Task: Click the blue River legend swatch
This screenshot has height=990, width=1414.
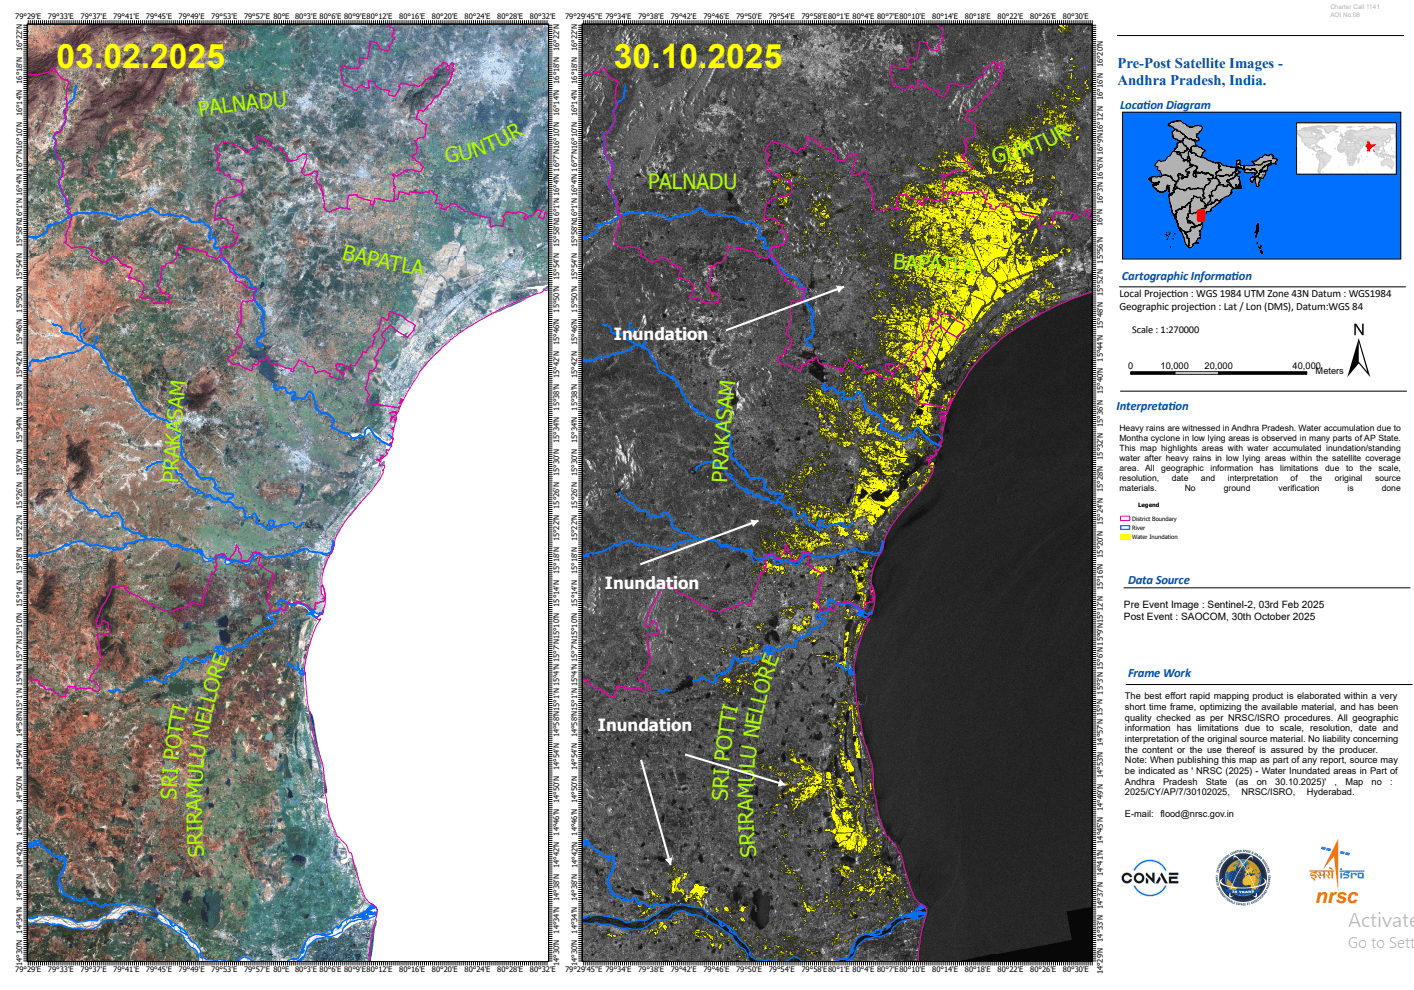Action: [x=1125, y=528]
